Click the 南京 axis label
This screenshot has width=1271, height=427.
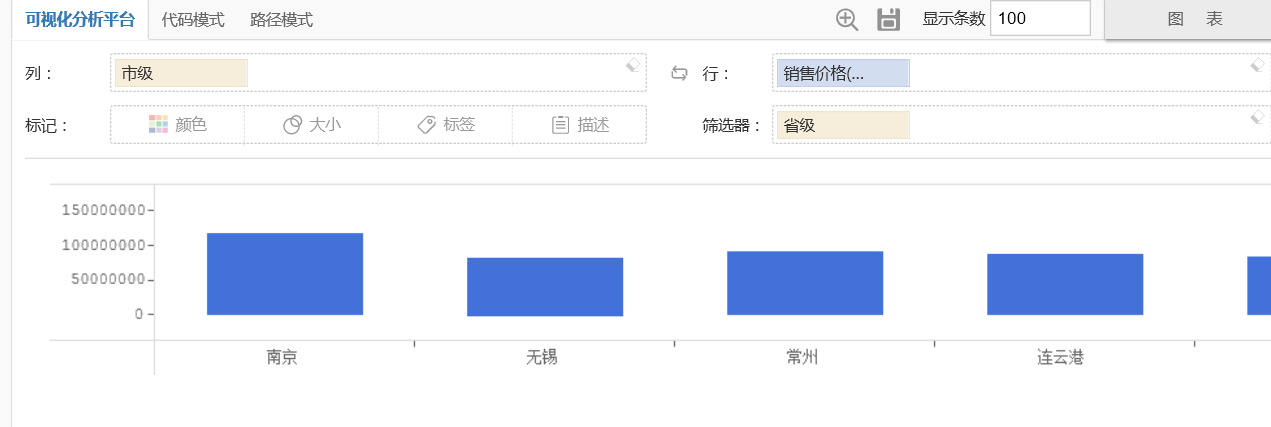tap(282, 356)
